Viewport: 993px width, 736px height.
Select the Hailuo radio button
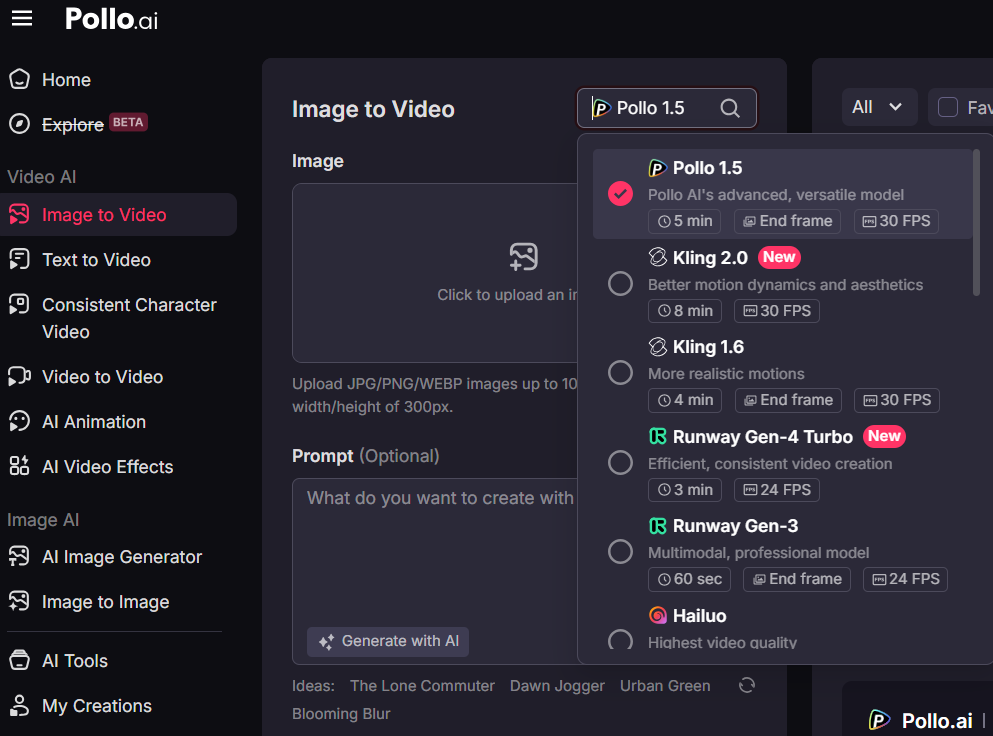point(620,640)
